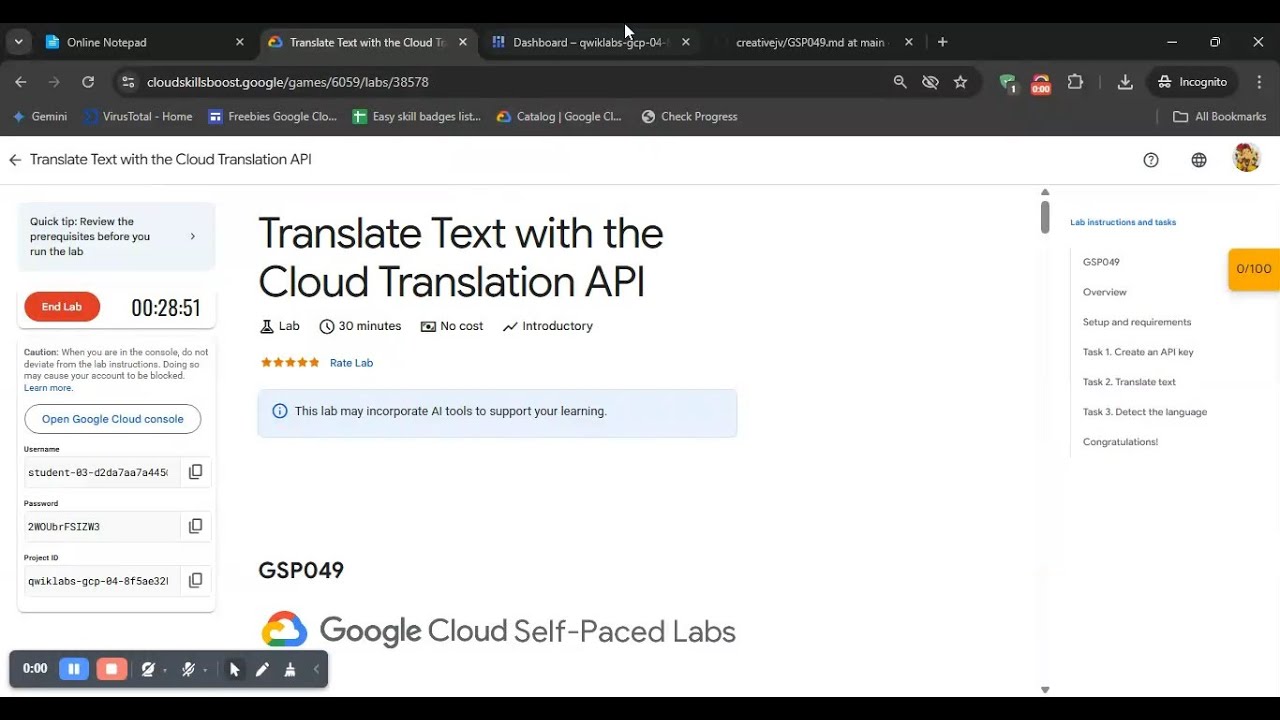Viewport: 1280px width, 720px height.
Task: Click the page scrollbar thumb
Action: [x=1045, y=217]
